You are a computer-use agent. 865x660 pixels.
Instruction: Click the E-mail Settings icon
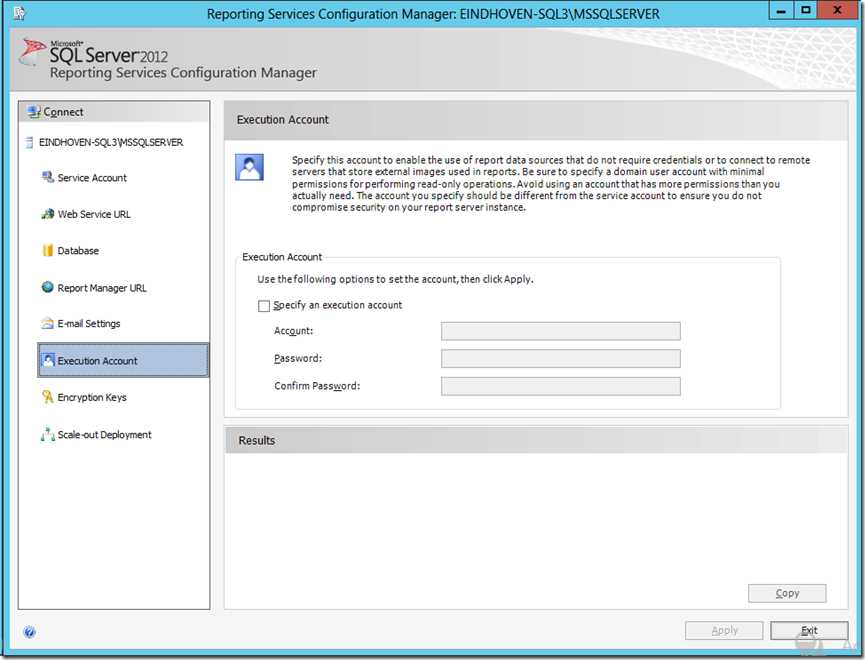tap(47, 323)
